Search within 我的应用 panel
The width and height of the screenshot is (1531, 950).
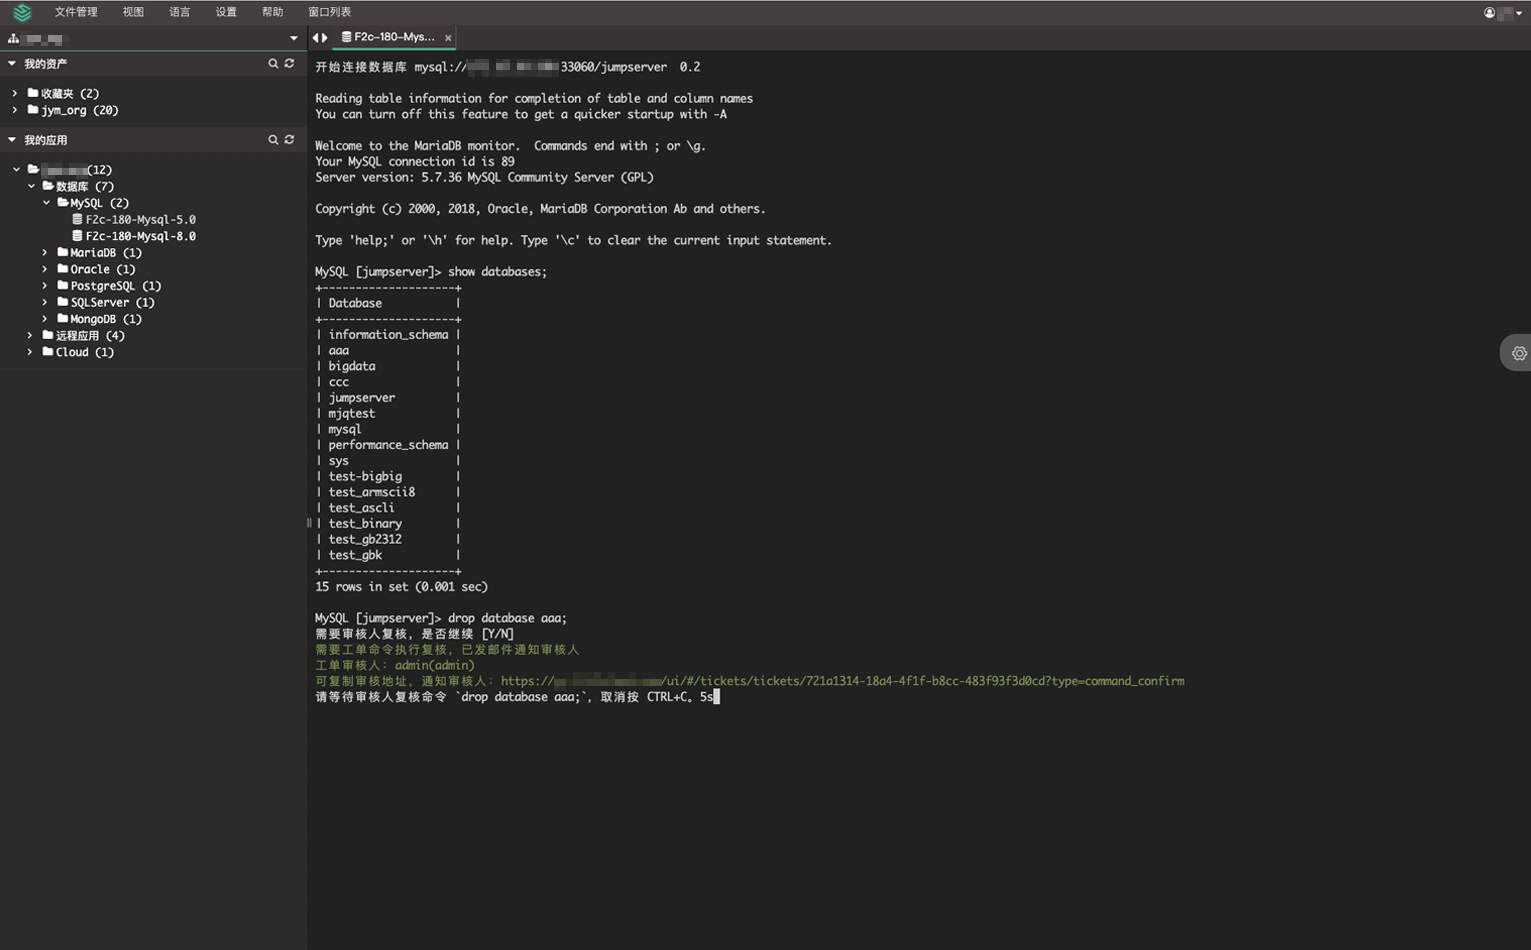click(273, 140)
